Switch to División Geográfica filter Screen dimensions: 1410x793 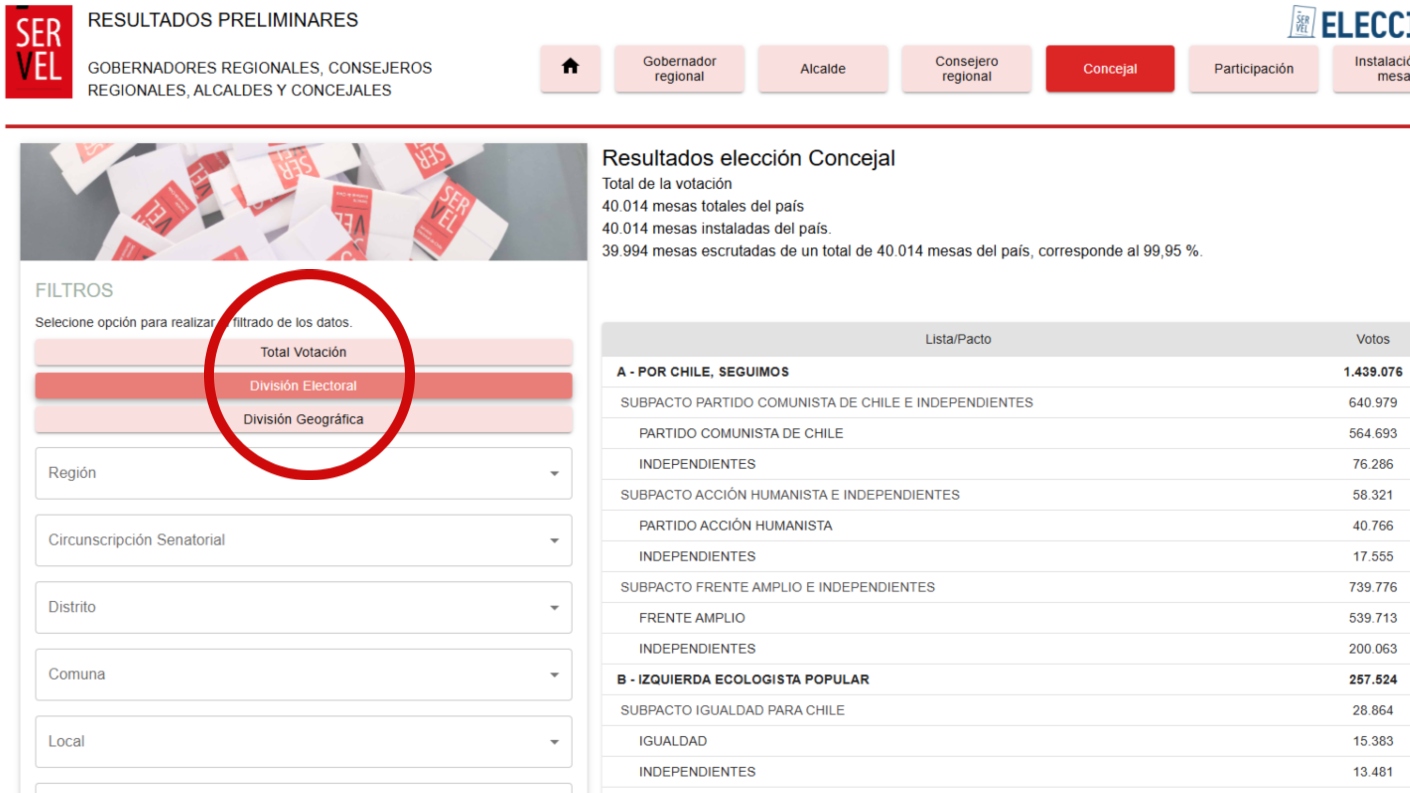point(303,419)
